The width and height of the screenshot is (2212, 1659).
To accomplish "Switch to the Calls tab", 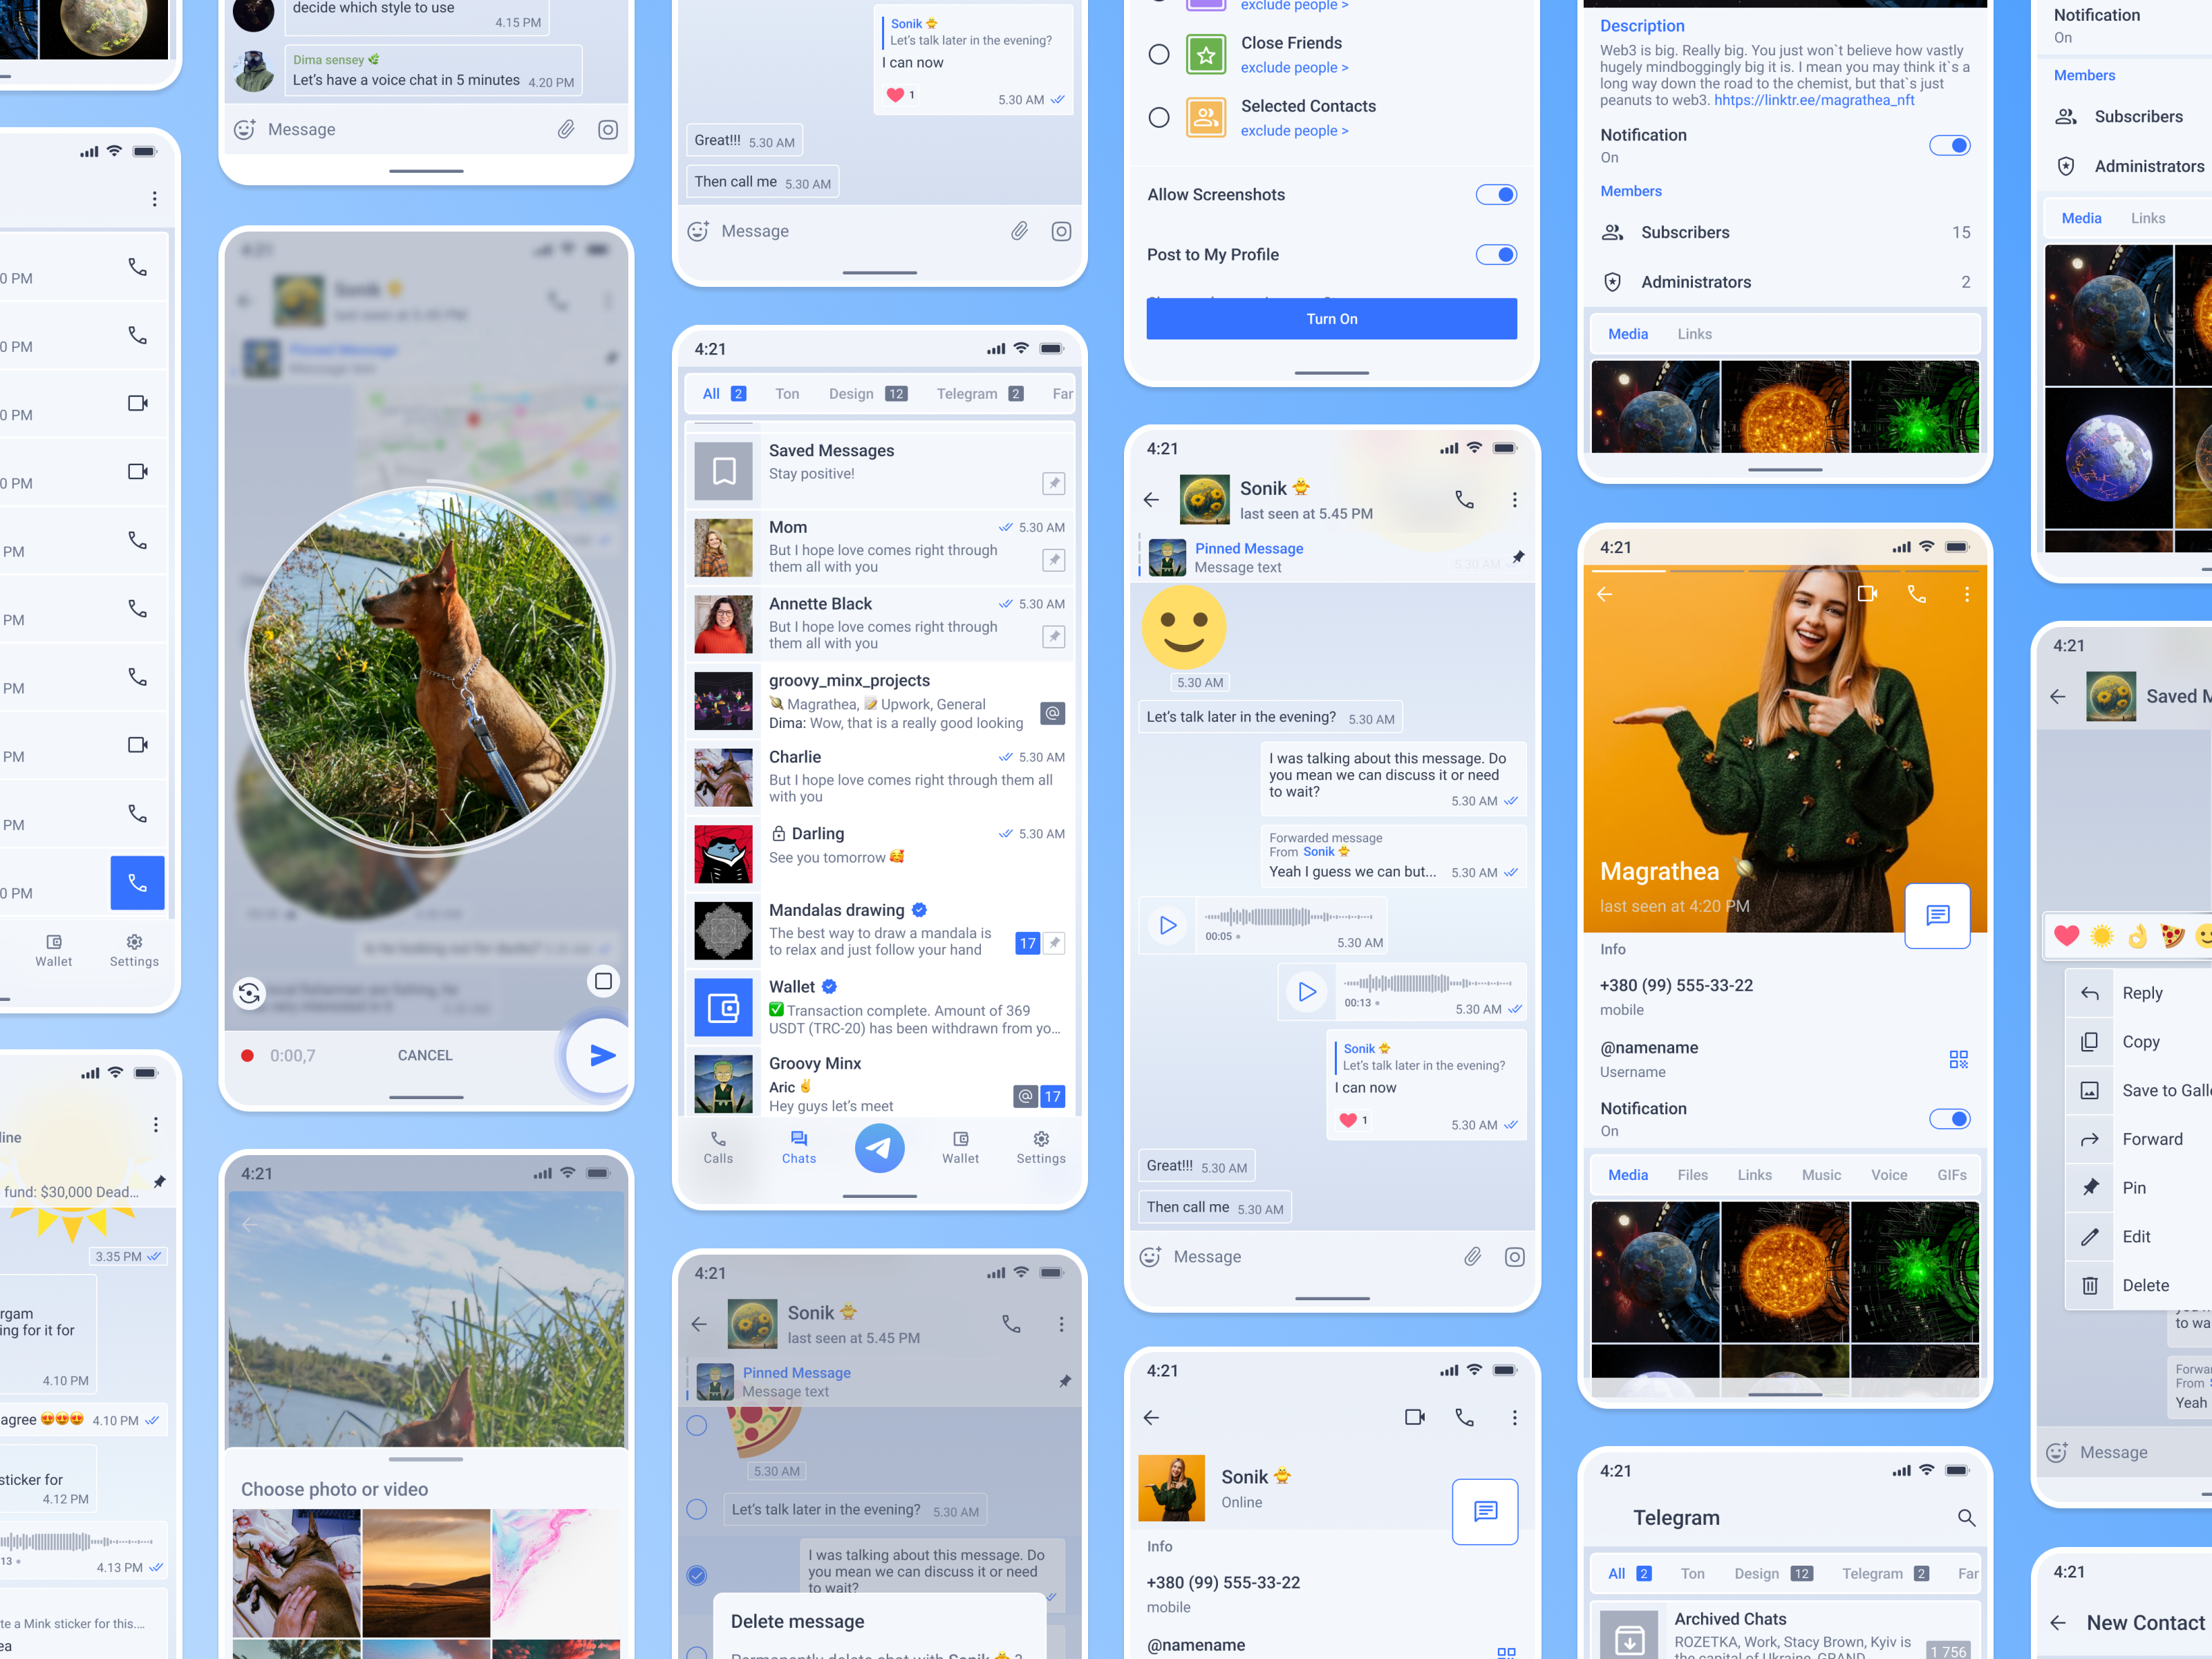I will [x=718, y=1148].
